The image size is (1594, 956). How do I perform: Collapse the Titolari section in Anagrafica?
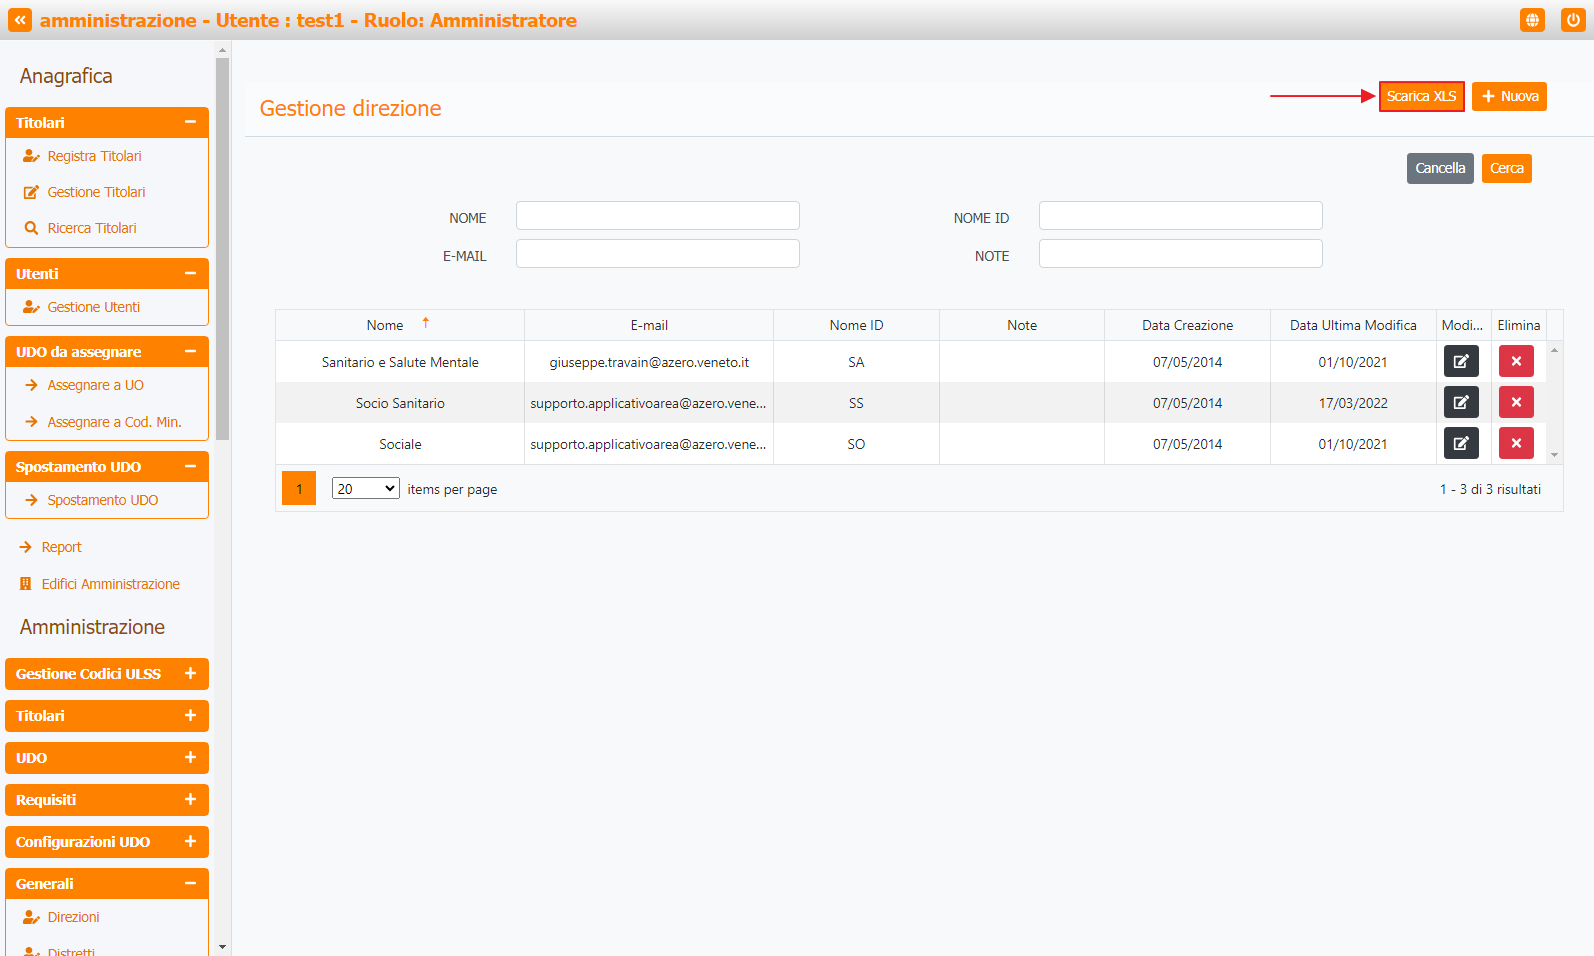click(x=190, y=123)
